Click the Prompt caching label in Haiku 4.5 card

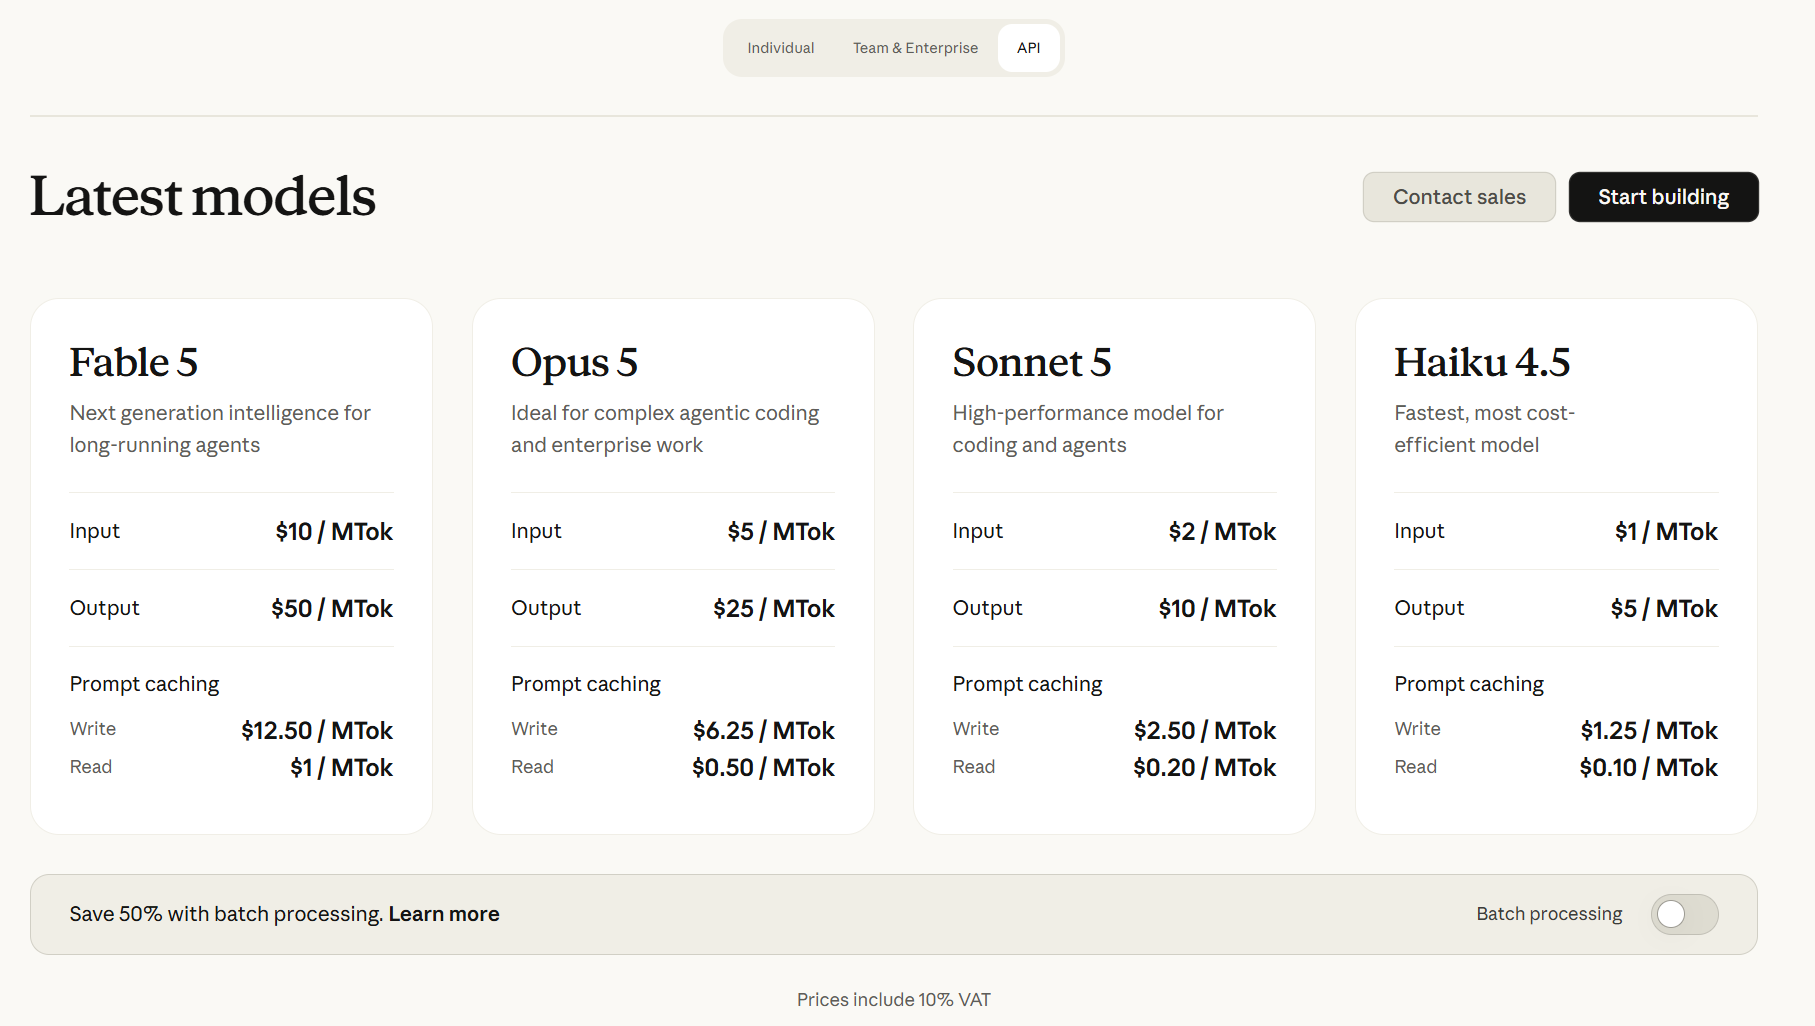1469,685
